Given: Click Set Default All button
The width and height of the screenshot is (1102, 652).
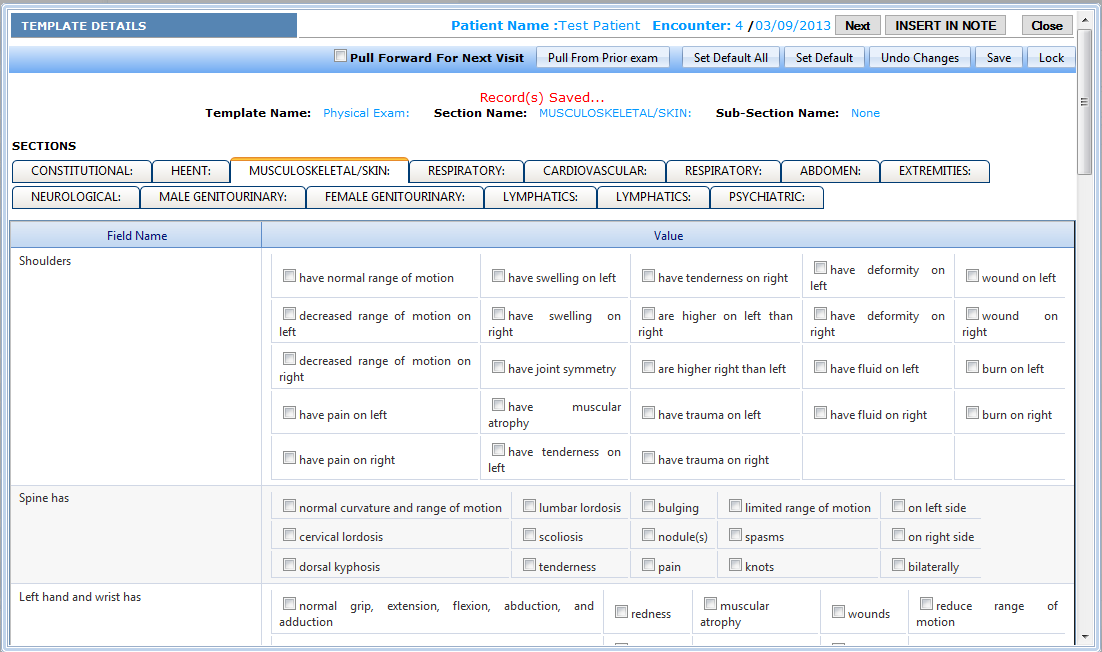Looking at the screenshot, I should coord(731,58).
